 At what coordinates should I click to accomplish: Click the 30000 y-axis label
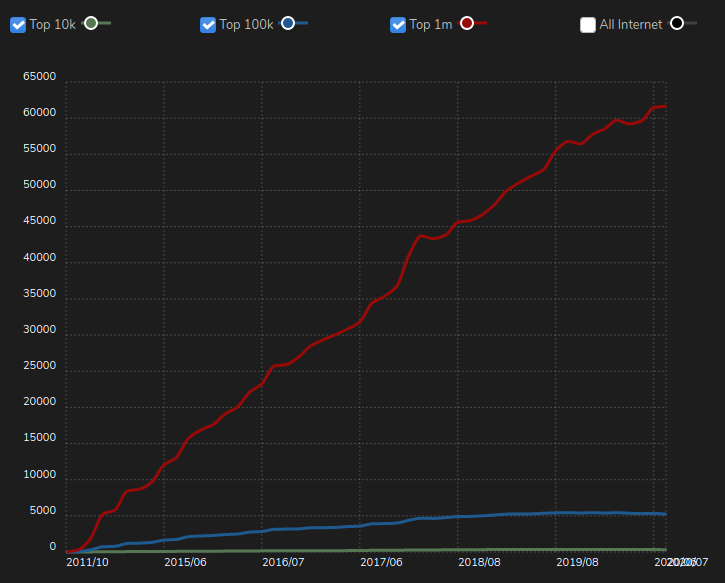(40, 330)
